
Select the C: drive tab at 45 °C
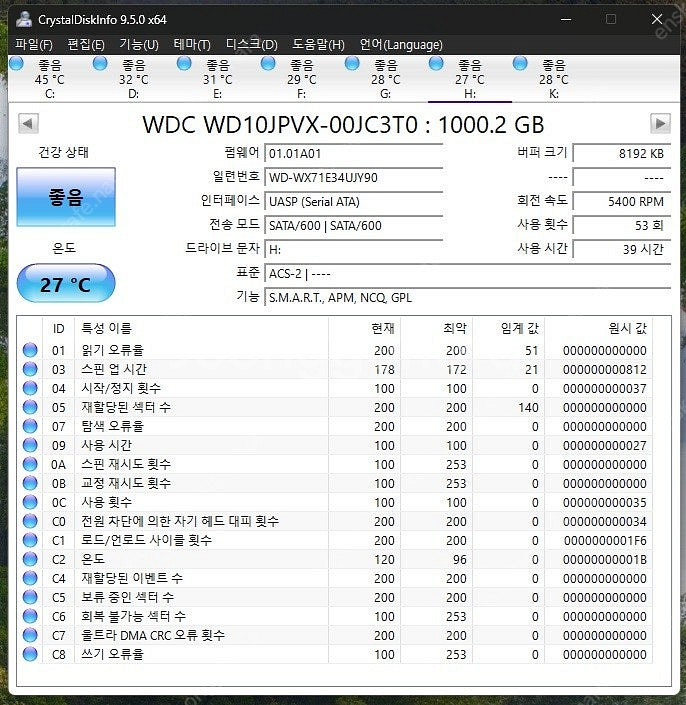pos(50,79)
